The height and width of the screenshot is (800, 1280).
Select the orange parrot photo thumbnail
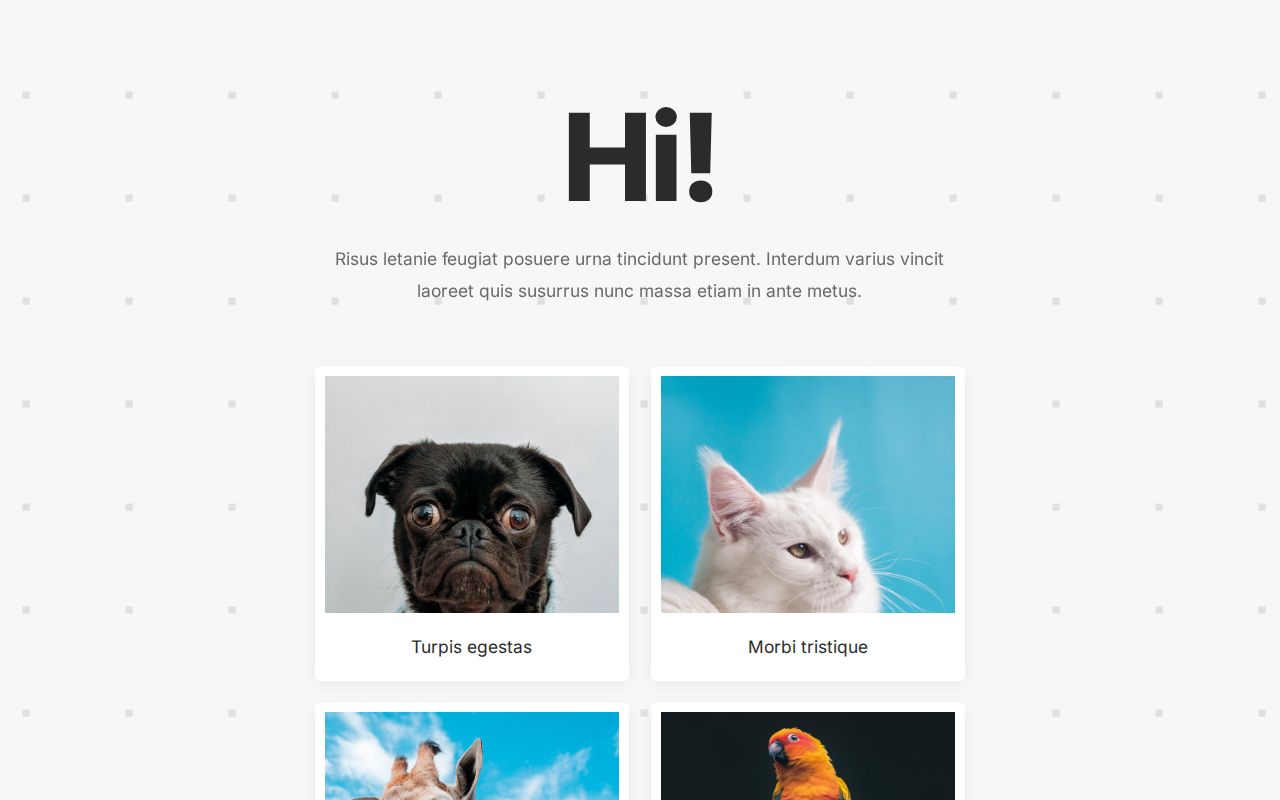(x=808, y=756)
